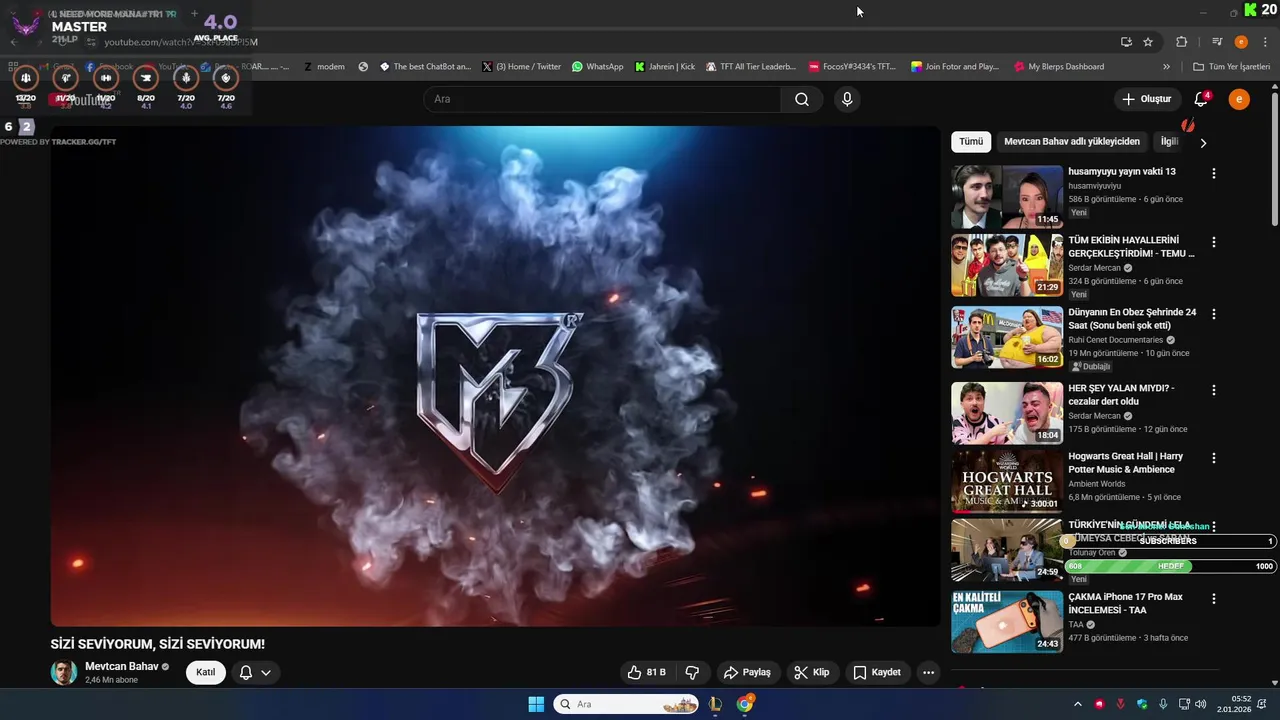Join channel via Katıl button
The image size is (1280, 720).
(x=205, y=672)
